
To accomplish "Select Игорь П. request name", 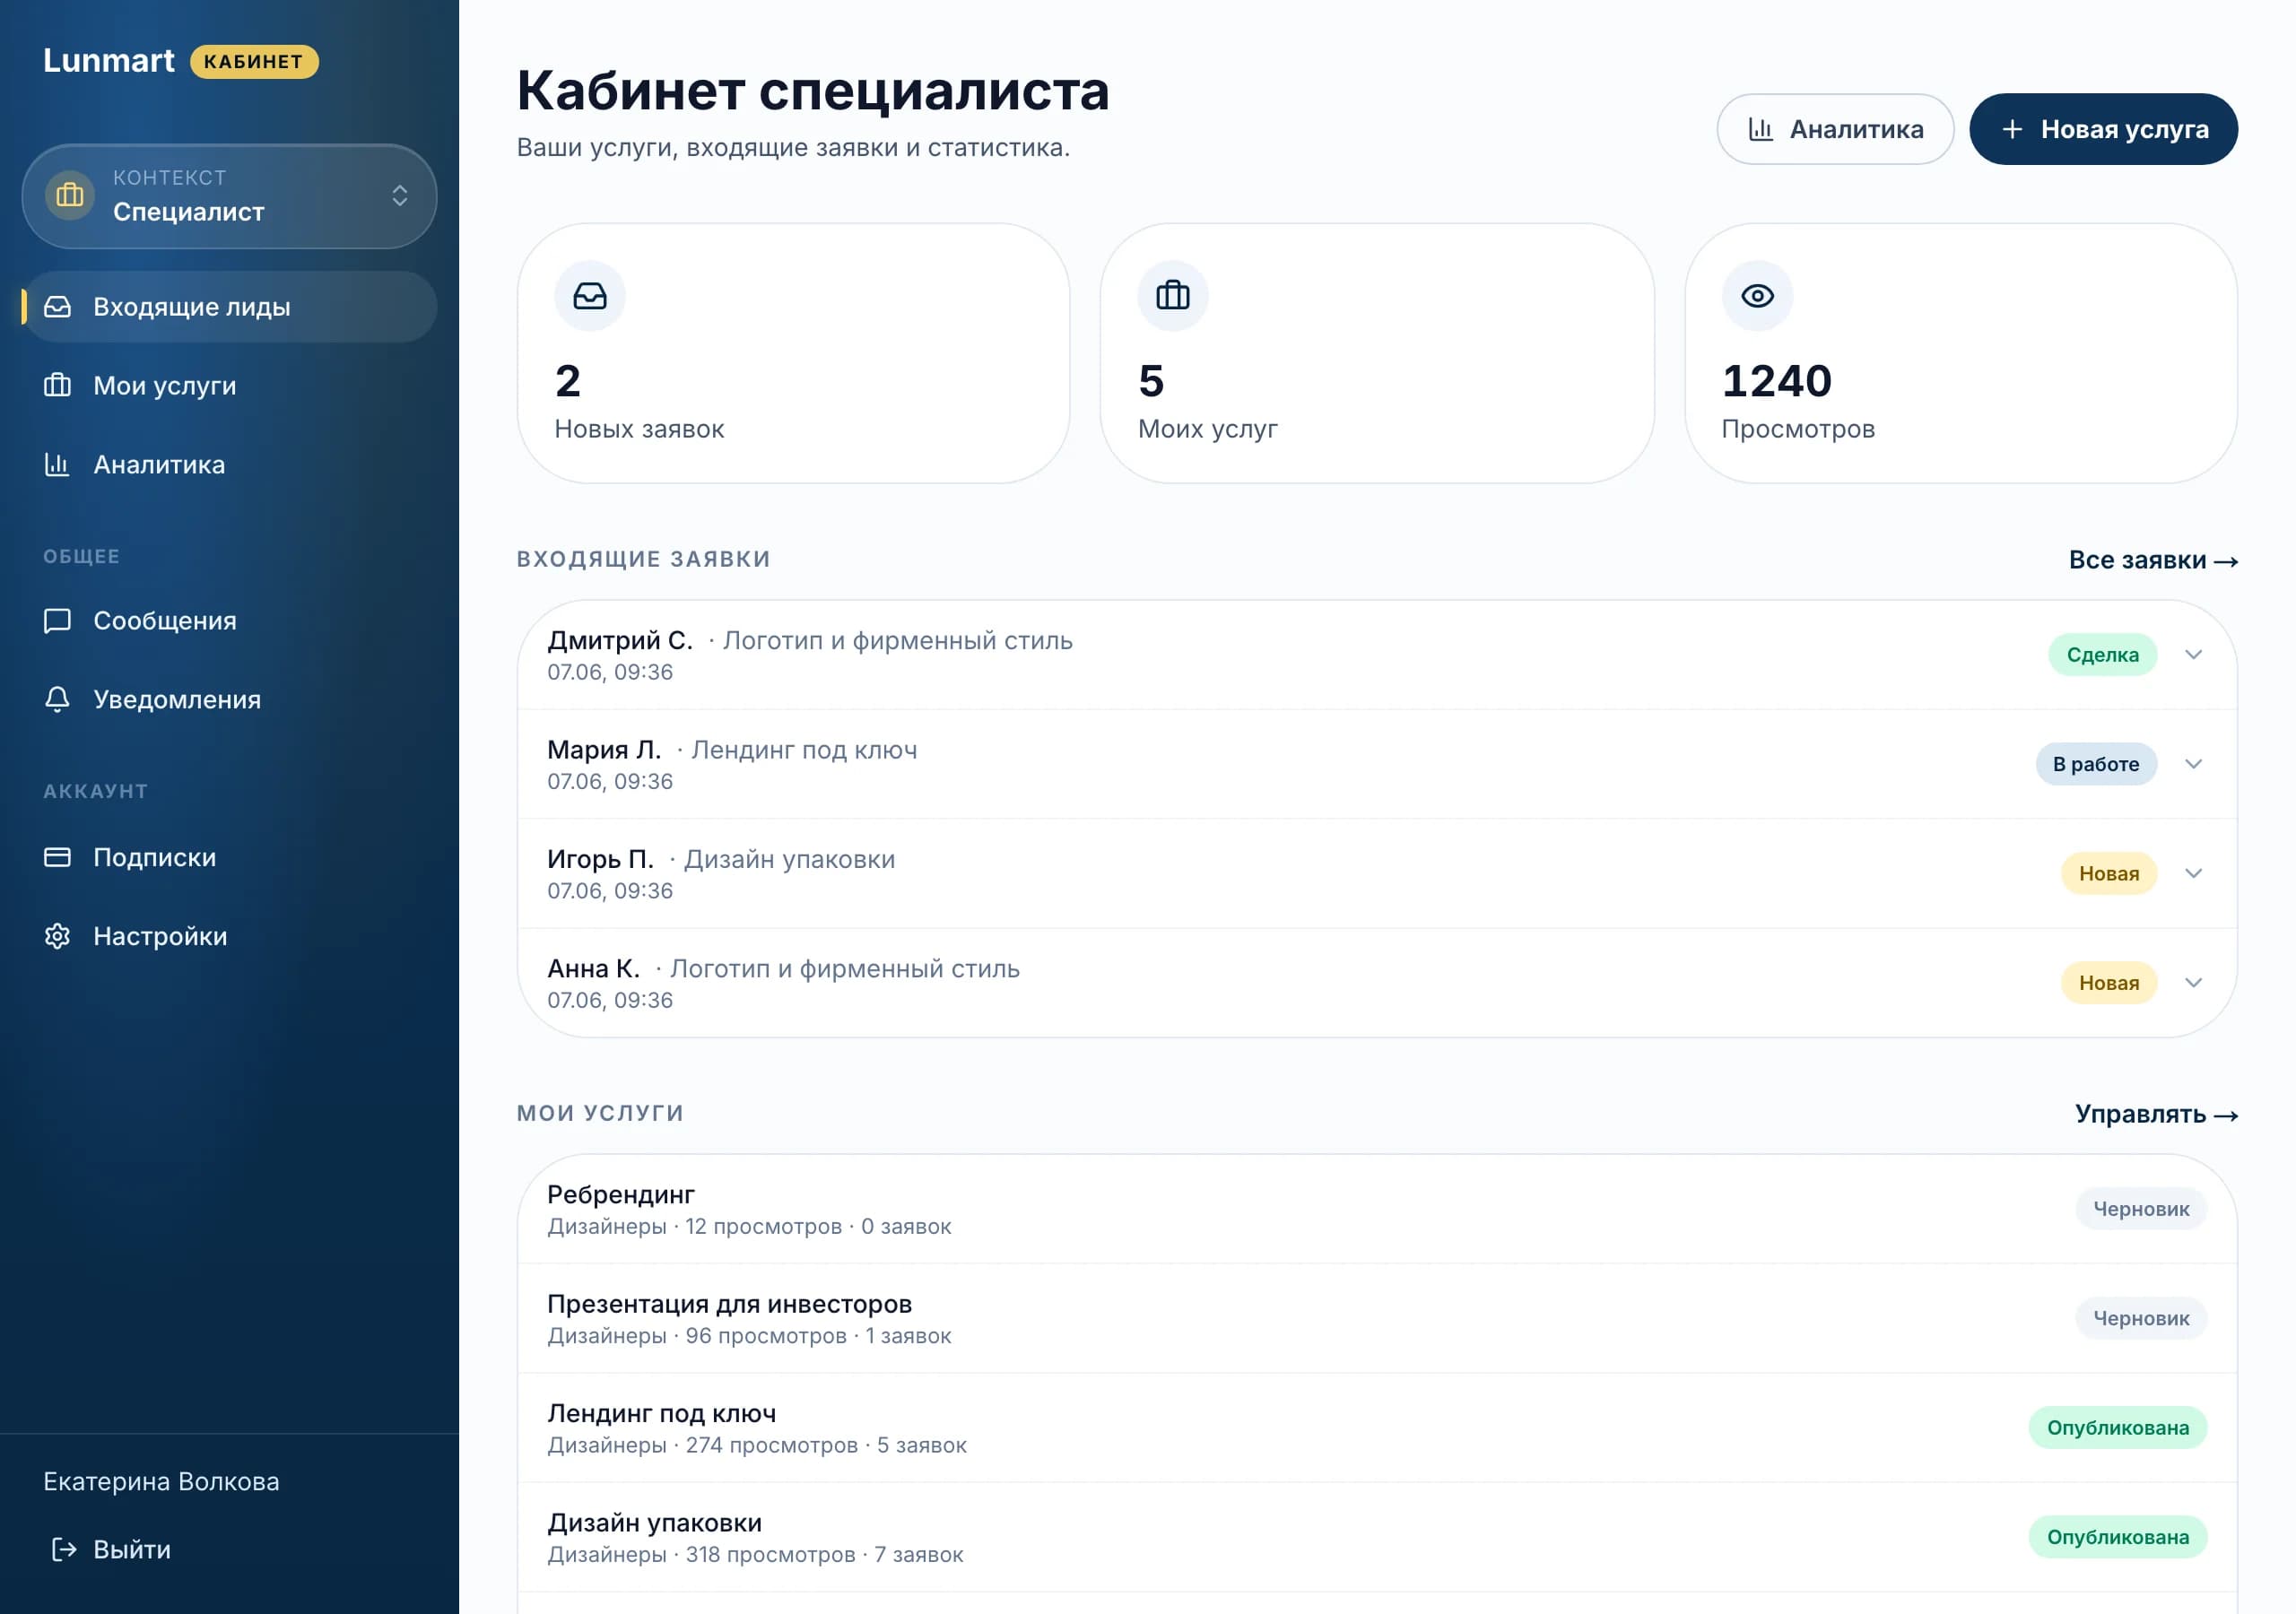I will pos(600,859).
